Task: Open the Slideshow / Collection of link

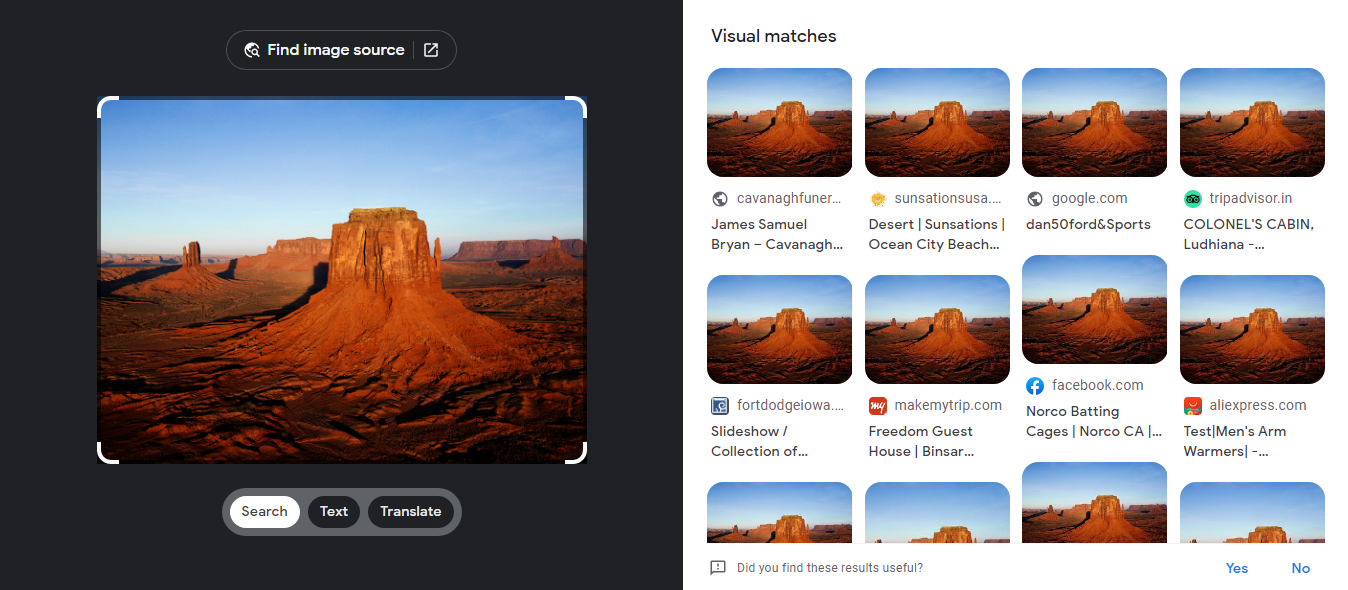Action: pyautogui.click(x=759, y=441)
